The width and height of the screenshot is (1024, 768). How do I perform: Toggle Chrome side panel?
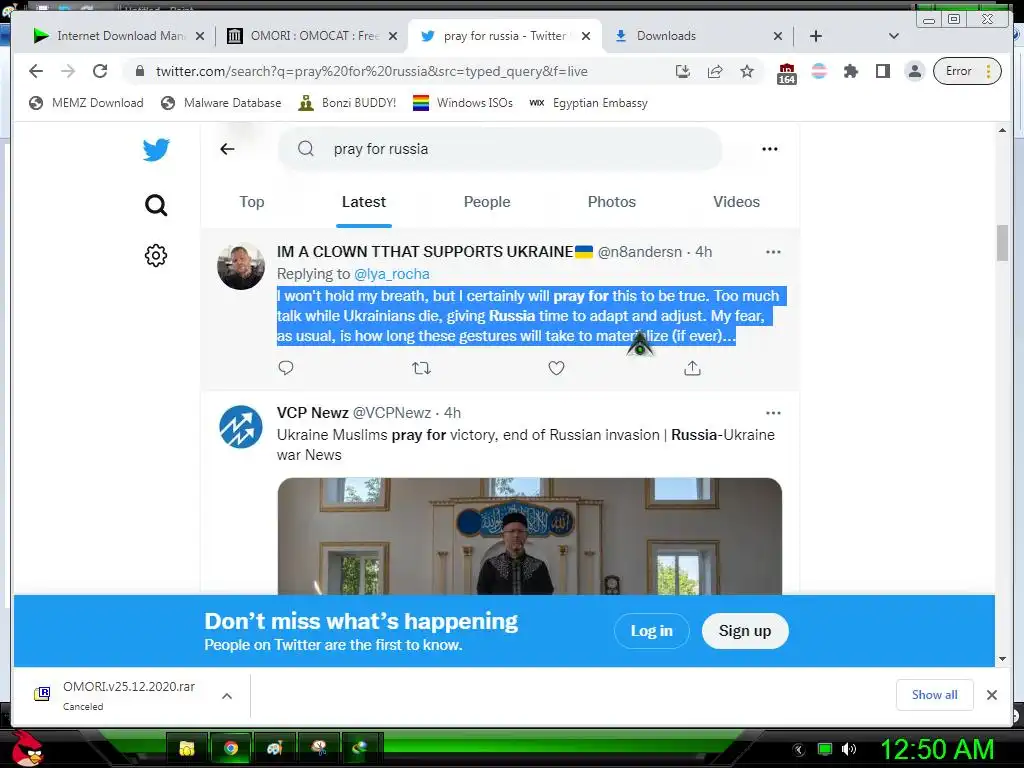pos(883,71)
